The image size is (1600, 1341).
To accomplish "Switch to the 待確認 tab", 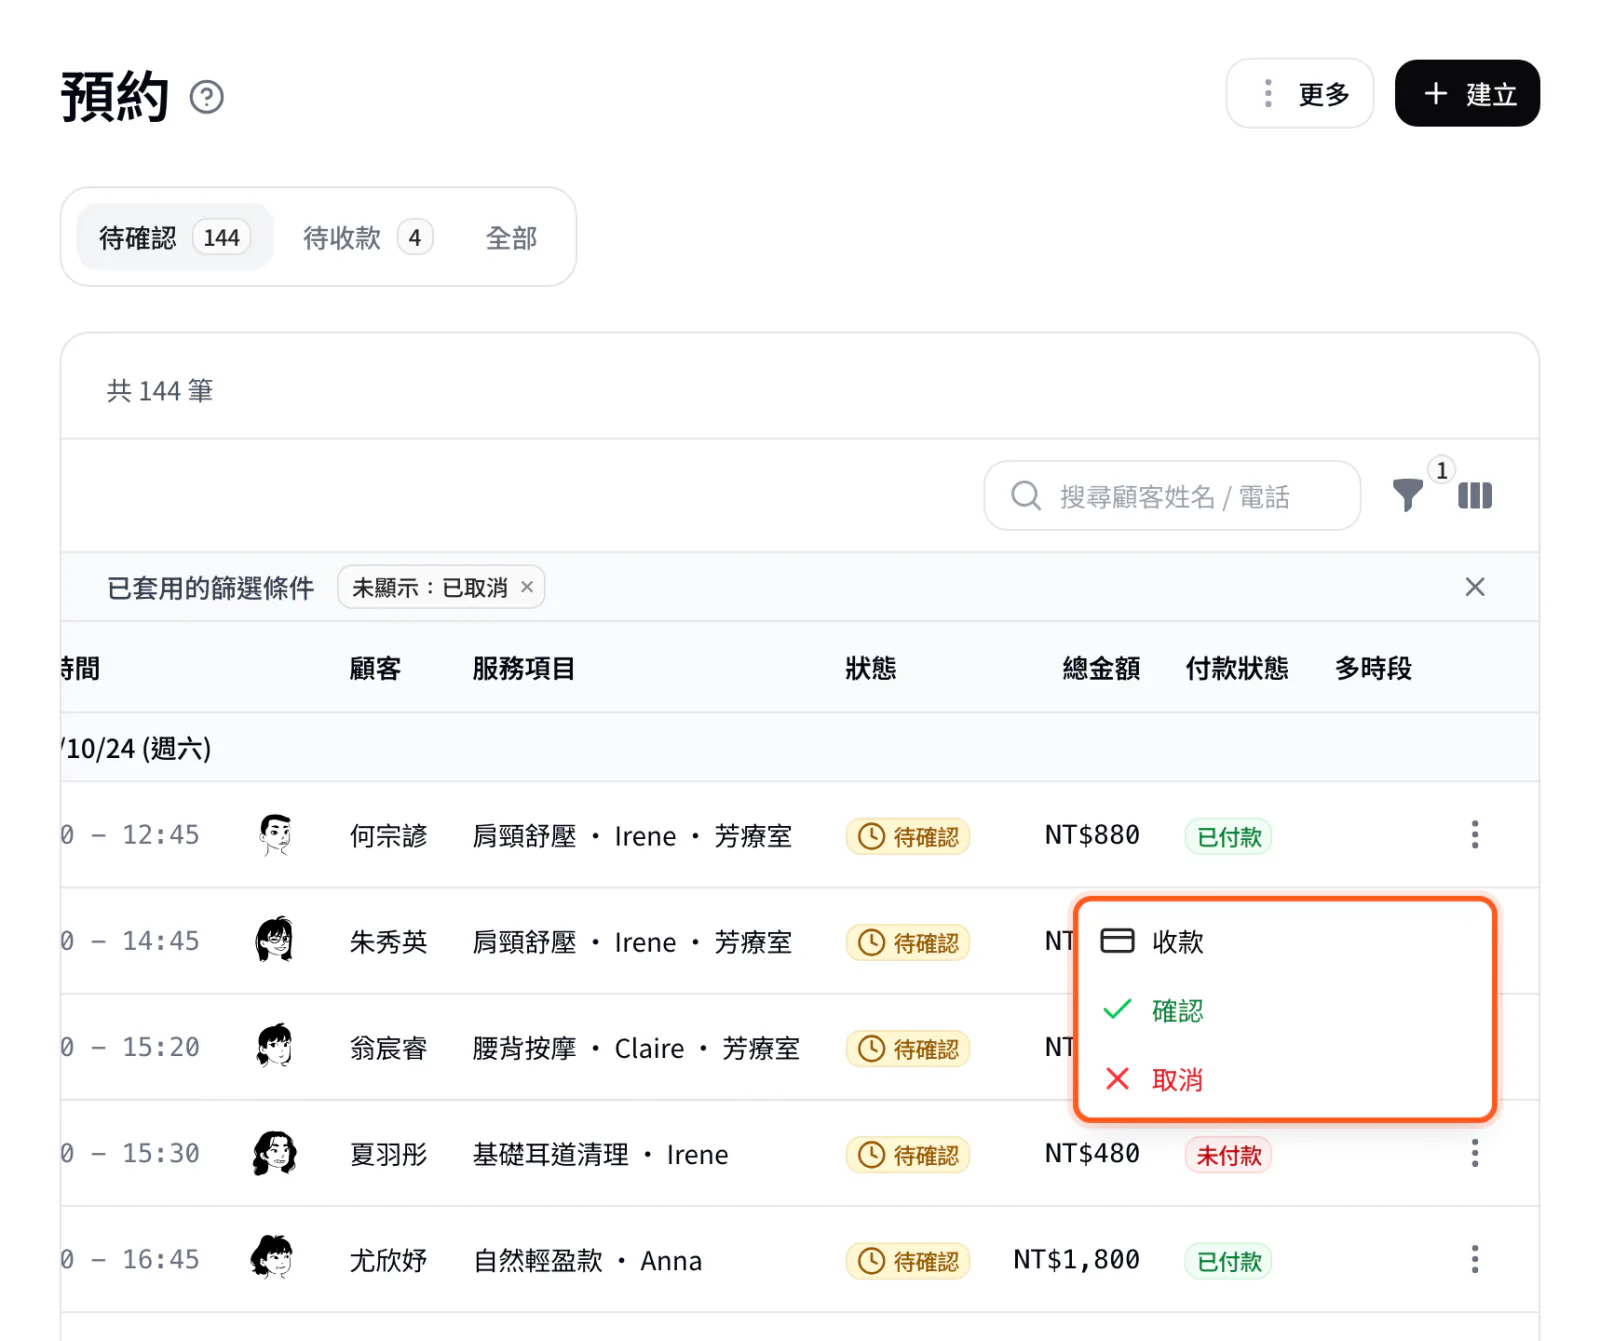I will 174,237.
